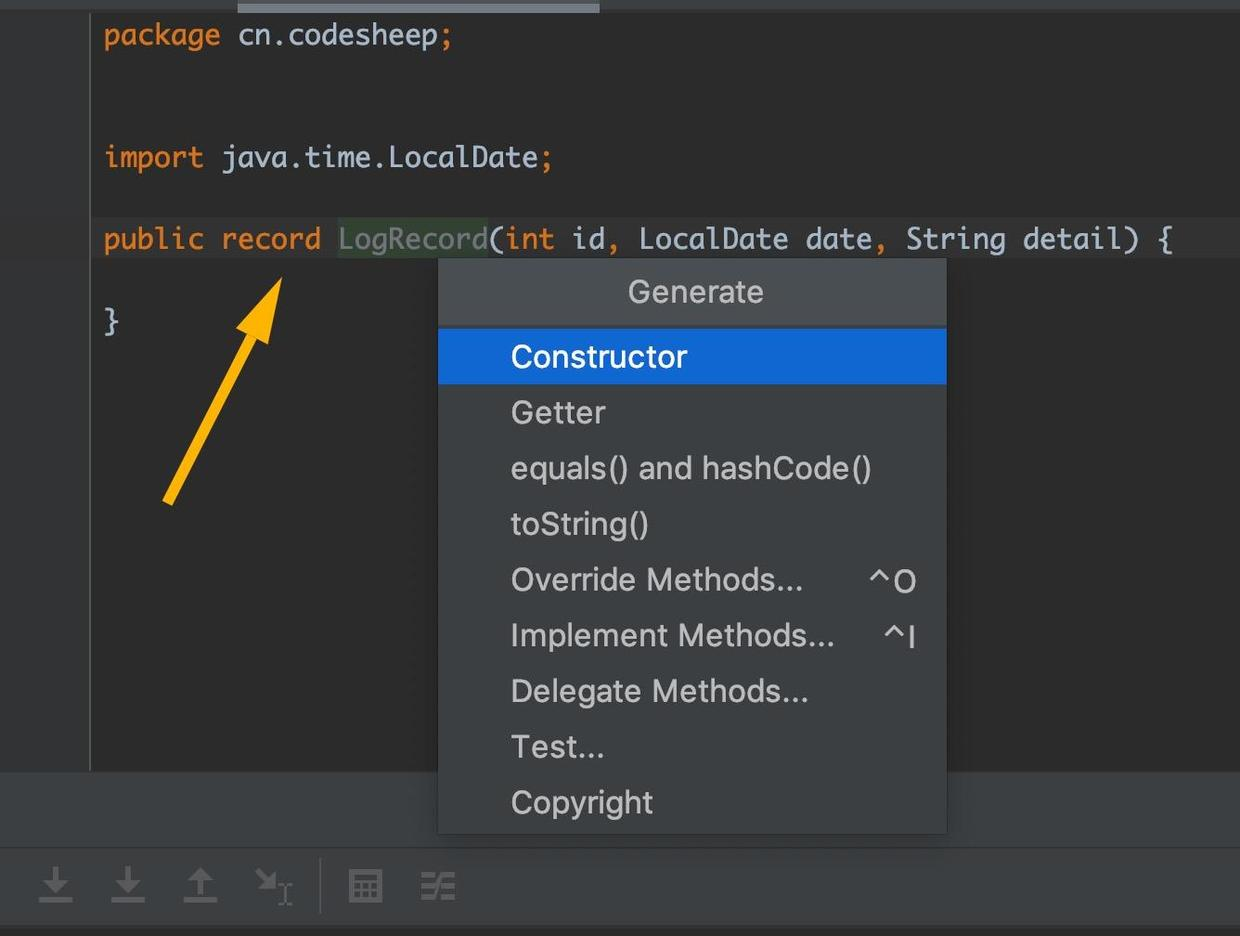Open Override Methods... entry
The height and width of the screenshot is (936, 1240).
(656, 580)
